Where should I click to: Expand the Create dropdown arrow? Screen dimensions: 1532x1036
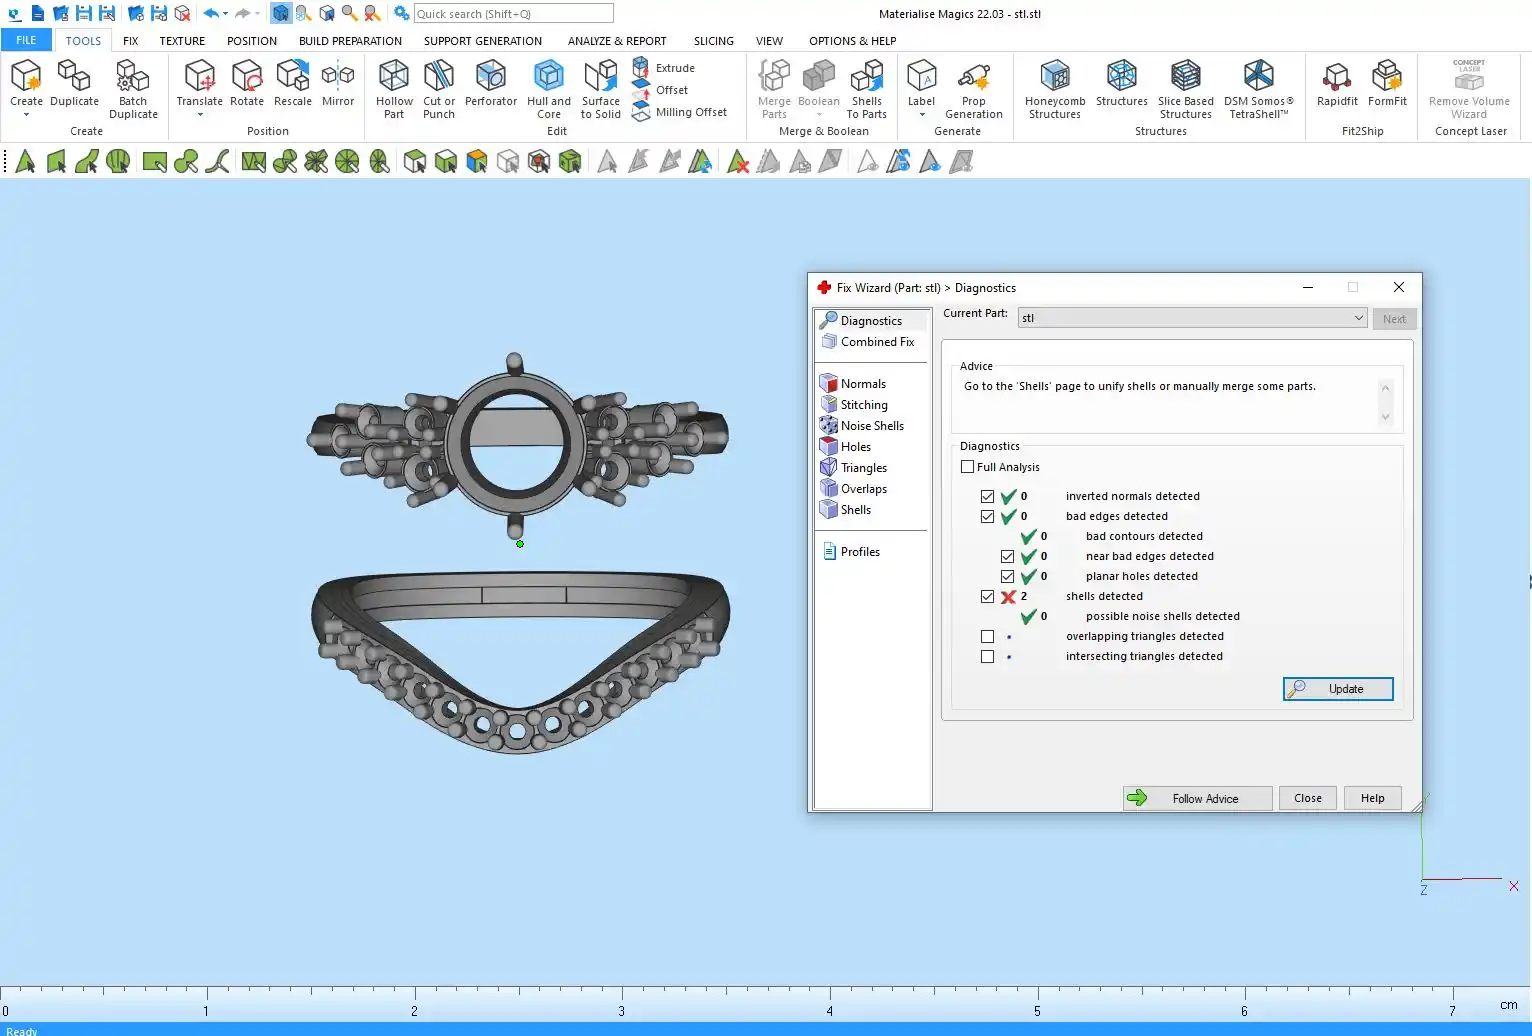(x=26, y=115)
